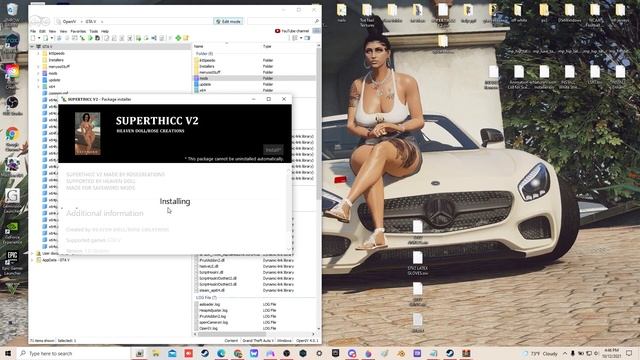Collapse the LOG File group header
The width and height of the screenshot is (640, 360).
(206, 298)
